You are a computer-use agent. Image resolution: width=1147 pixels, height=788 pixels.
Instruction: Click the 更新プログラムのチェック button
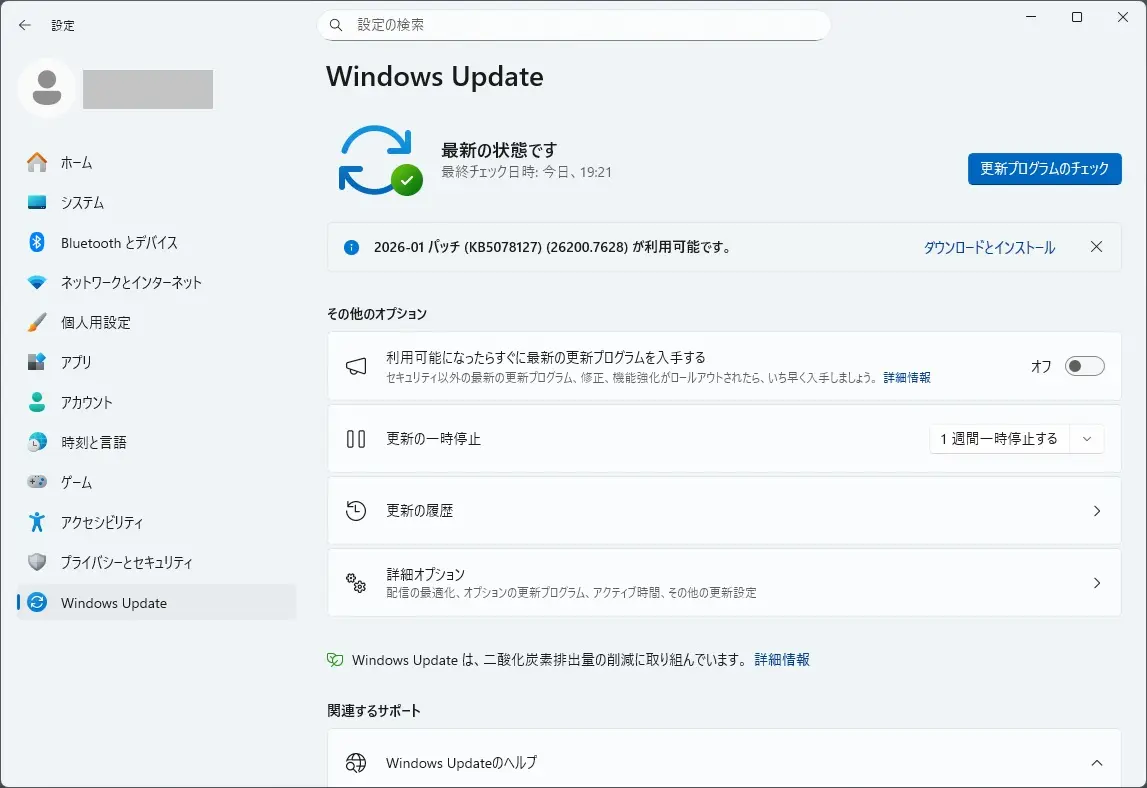(1044, 169)
